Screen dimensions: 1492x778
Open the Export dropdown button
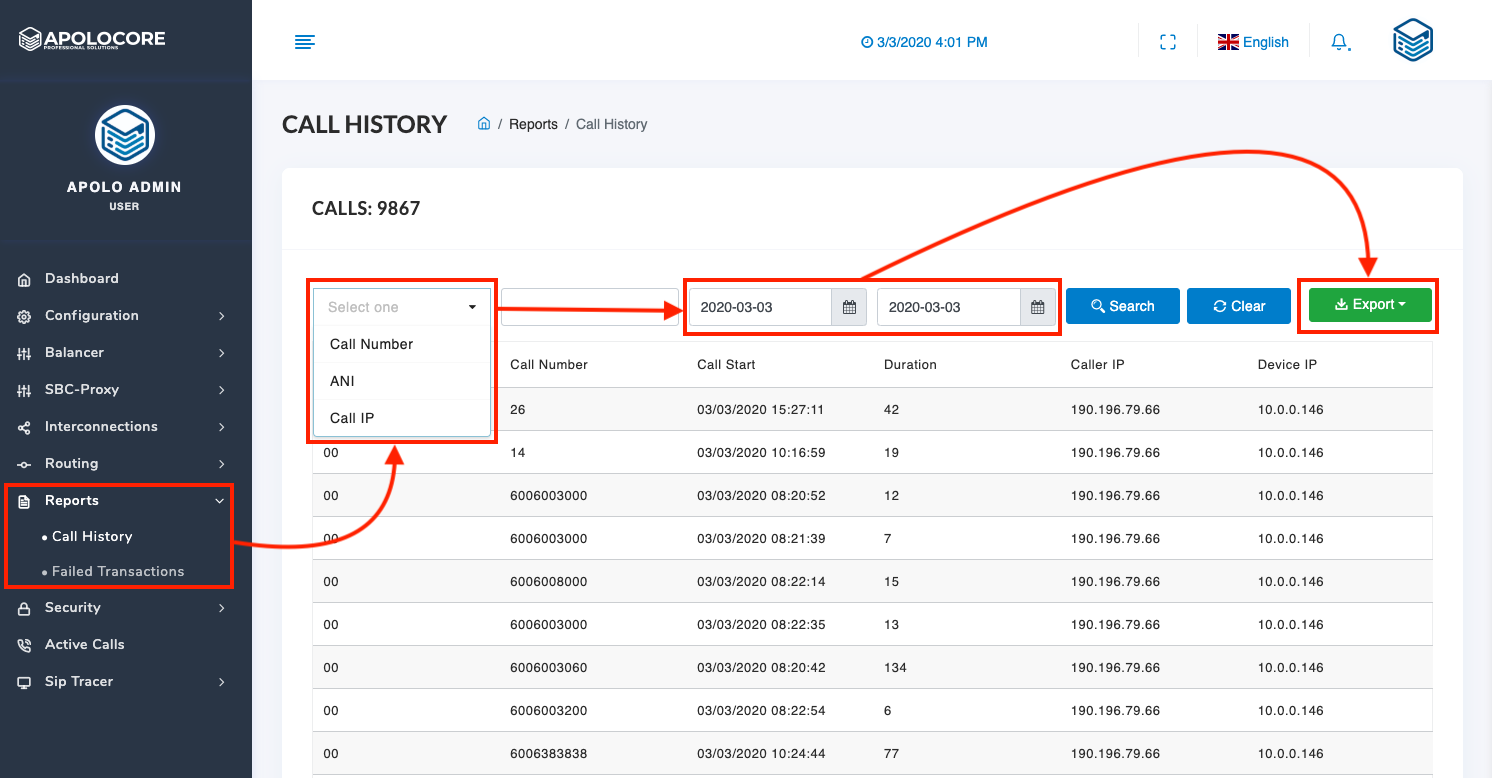[x=1370, y=305]
